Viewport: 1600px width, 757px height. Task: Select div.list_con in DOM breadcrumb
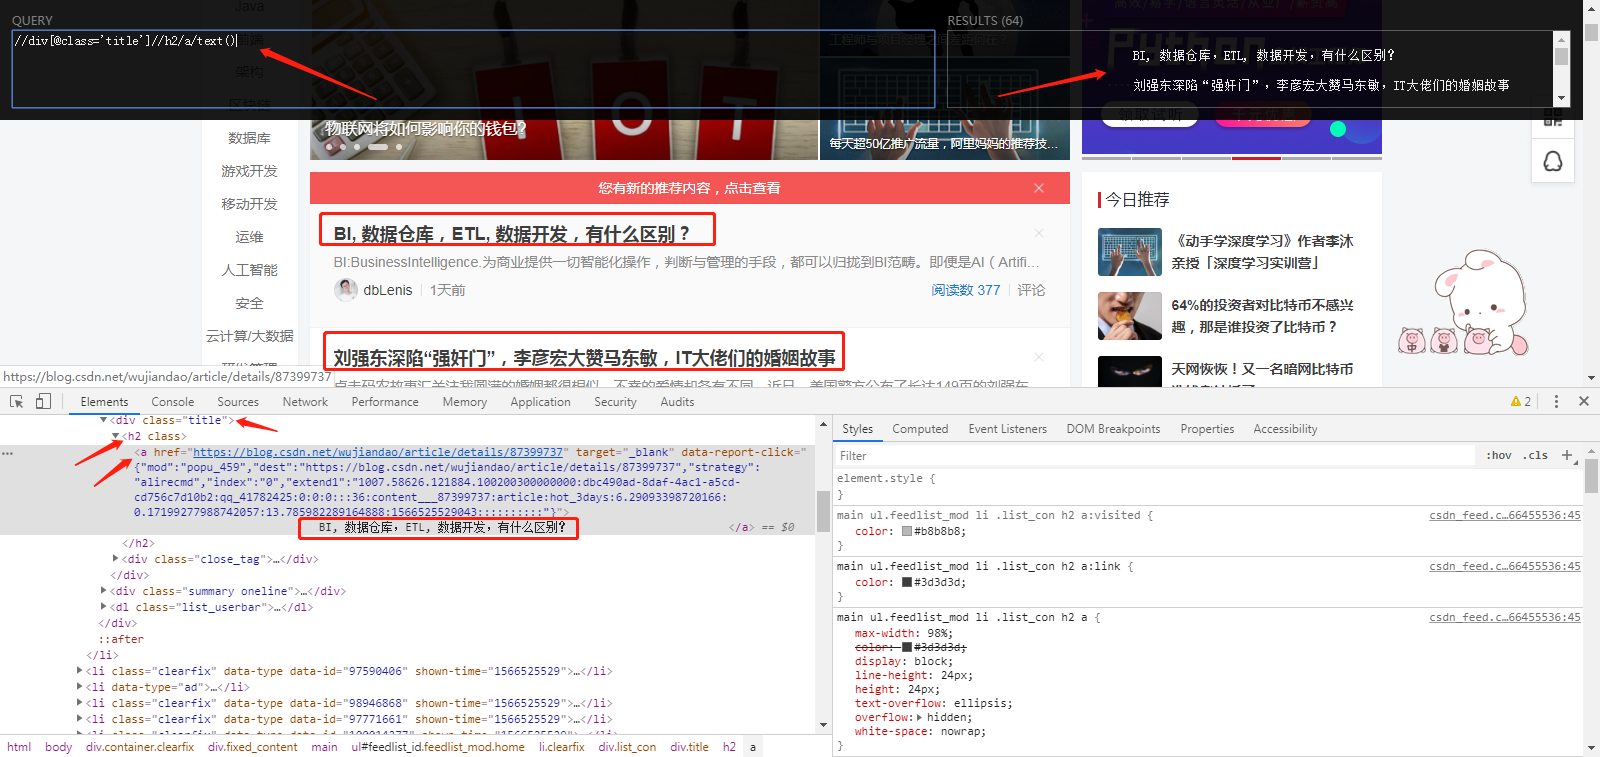pyautogui.click(x=627, y=747)
